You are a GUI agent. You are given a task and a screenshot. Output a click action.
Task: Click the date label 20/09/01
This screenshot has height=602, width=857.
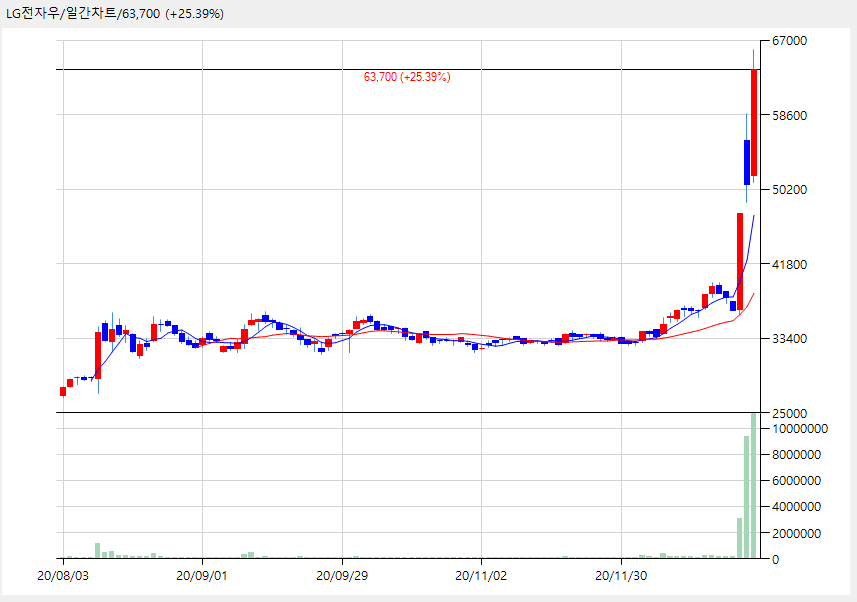[x=202, y=576]
